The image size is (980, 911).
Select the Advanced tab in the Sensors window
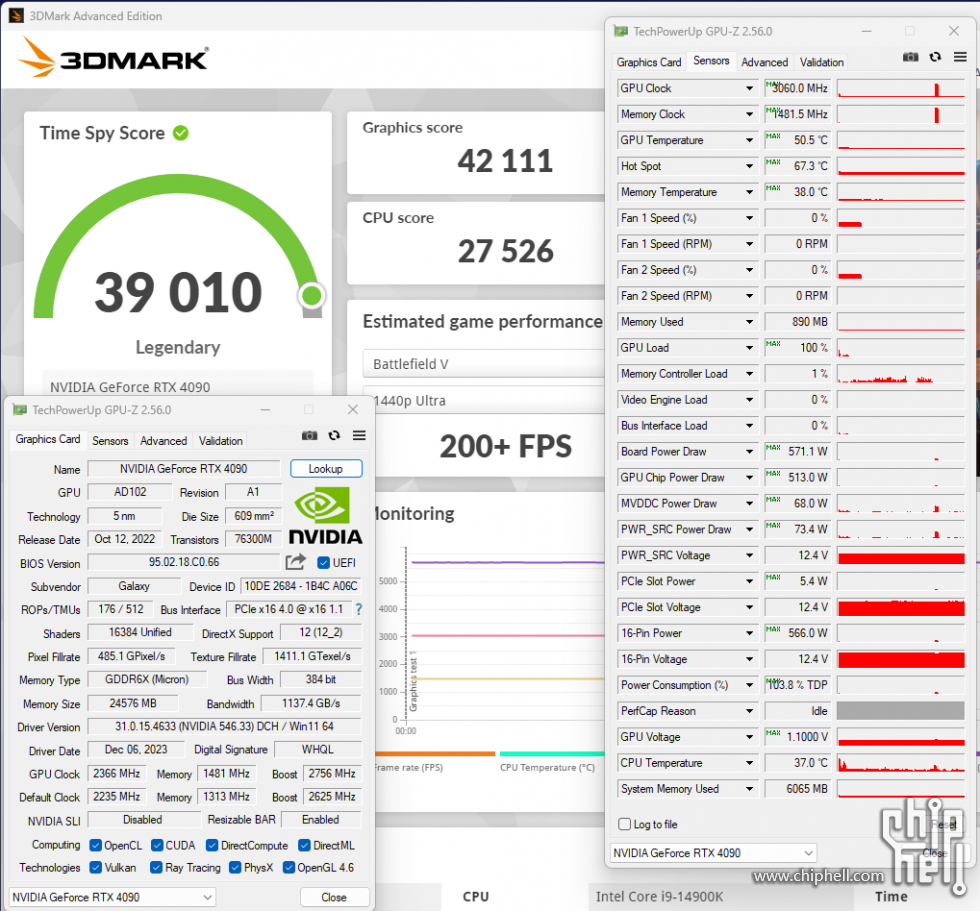click(x=764, y=62)
